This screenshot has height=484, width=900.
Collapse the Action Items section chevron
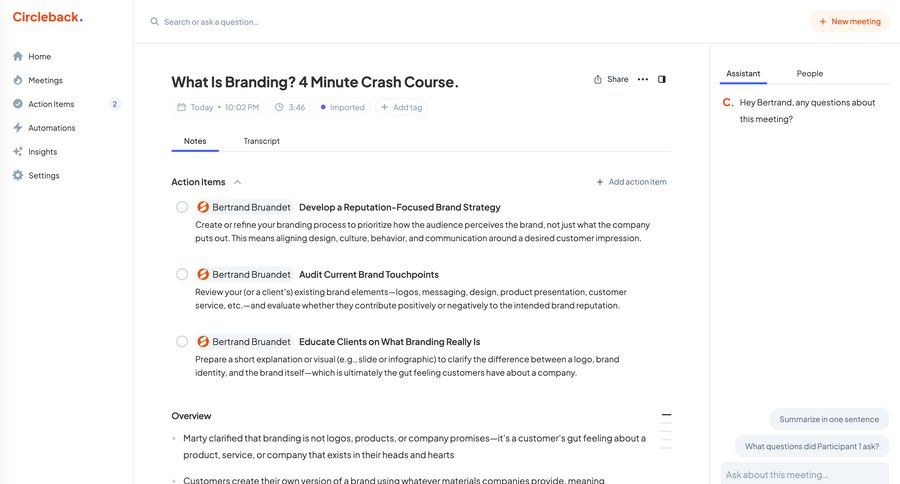237,182
